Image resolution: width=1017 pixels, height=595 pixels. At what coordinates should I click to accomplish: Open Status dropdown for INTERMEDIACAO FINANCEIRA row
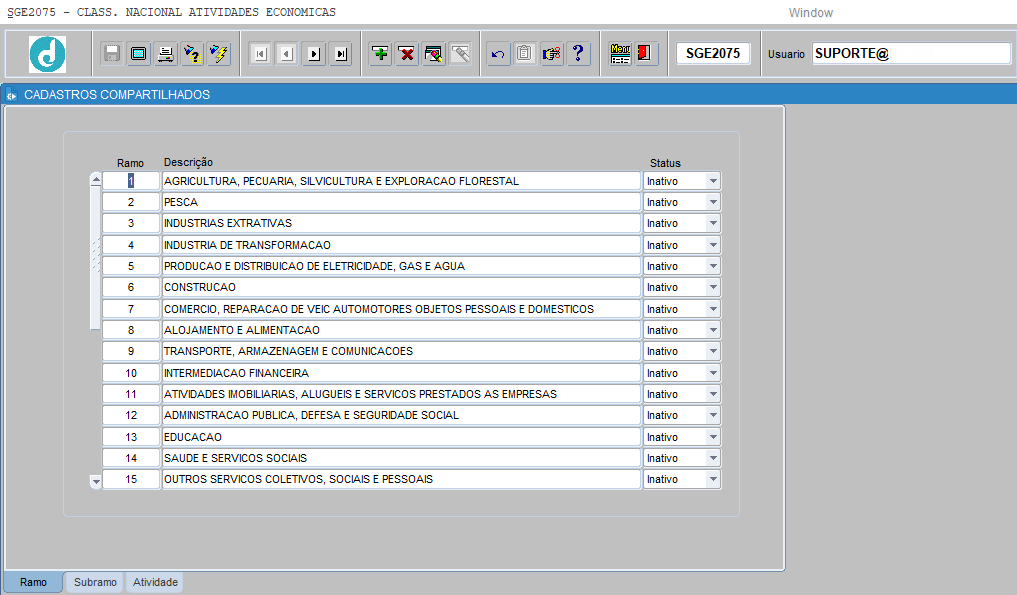[x=713, y=372]
